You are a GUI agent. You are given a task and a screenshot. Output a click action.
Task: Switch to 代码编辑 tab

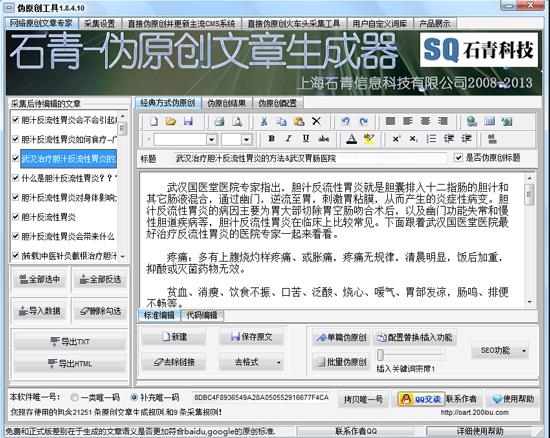202,315
